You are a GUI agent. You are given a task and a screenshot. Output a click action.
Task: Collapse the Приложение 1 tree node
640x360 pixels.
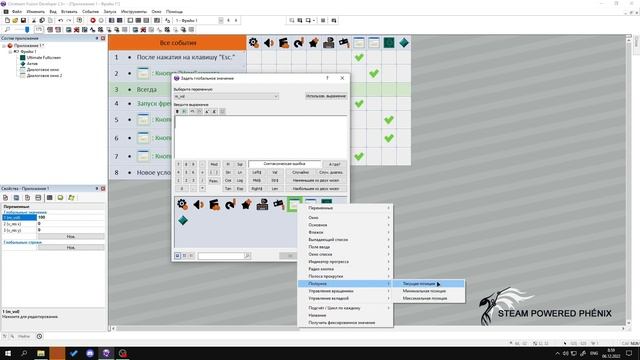[x=4, y=46]
